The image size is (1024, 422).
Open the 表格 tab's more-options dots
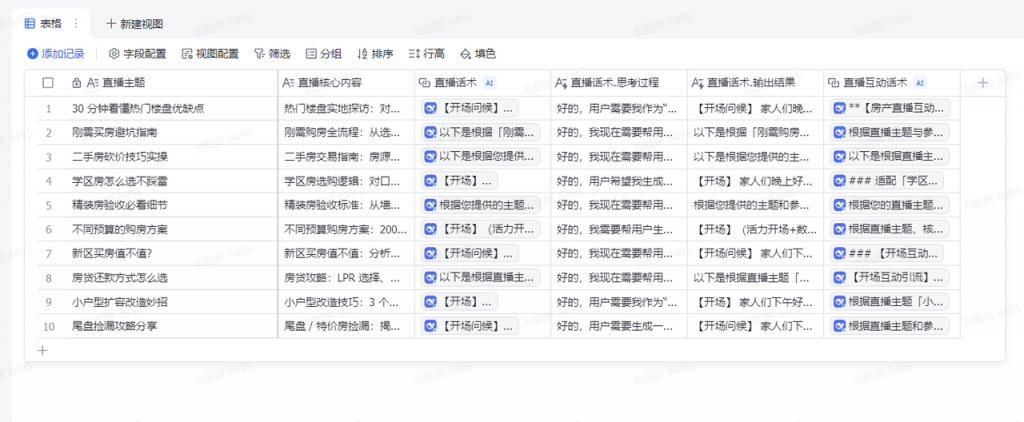76,24
